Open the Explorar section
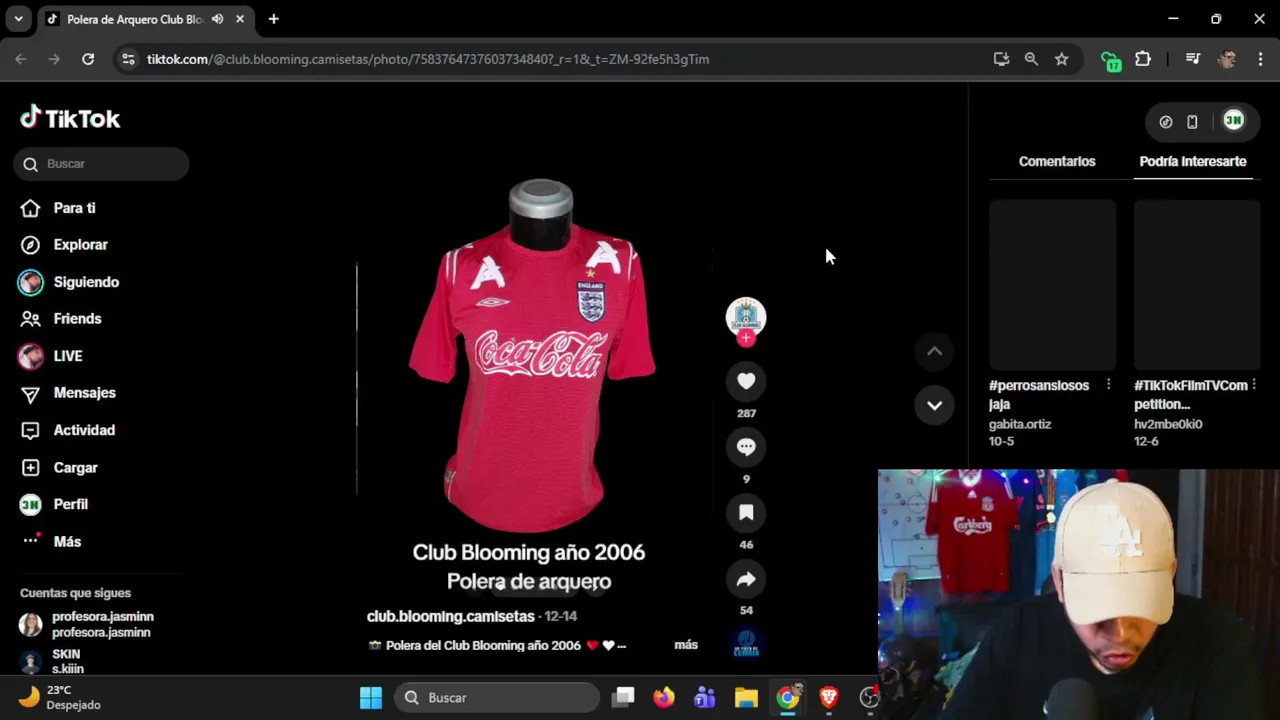Image resolution: width=1280 pixels, height=720 pixels. pos(64,245)
